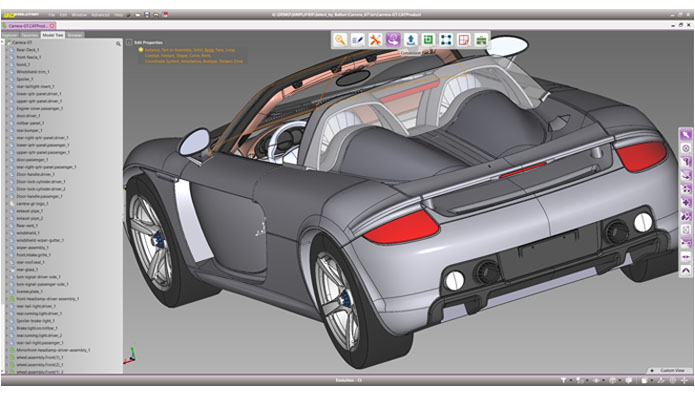This screenshot has height=395, width=695.
Task: Expand the hood_1 tree node
Action: point(7,64)
